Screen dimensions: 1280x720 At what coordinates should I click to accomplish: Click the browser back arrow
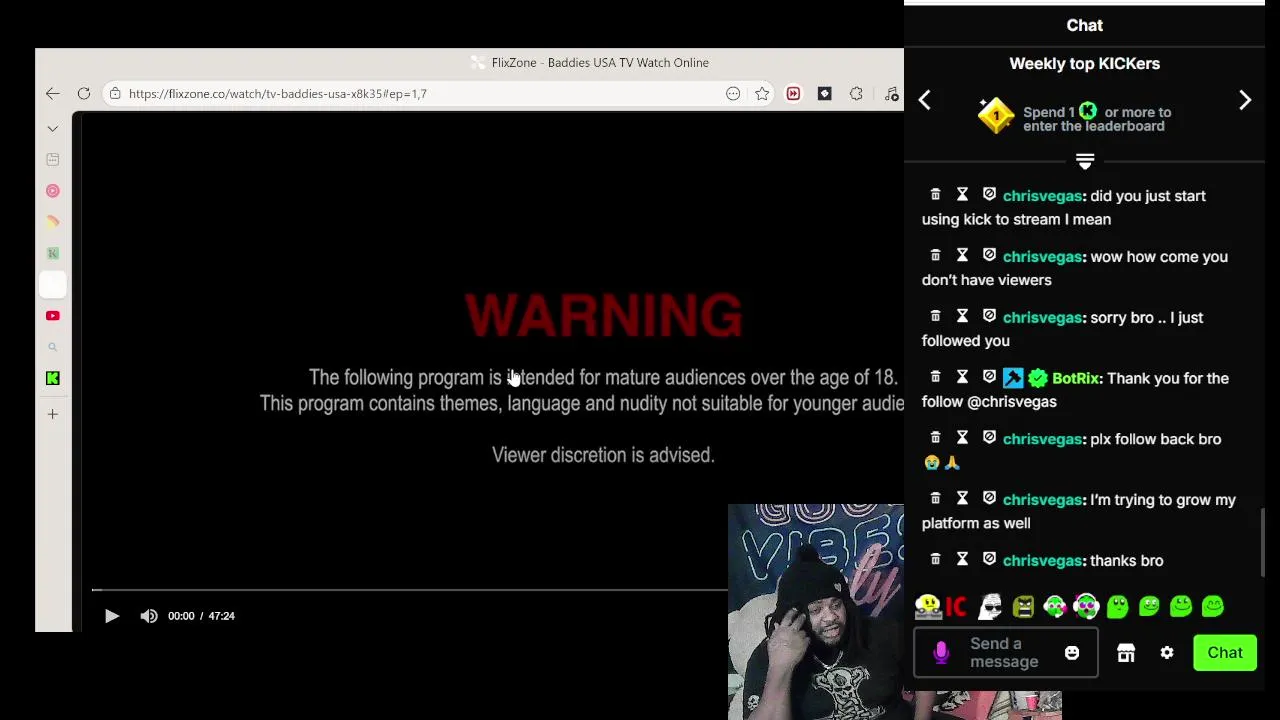[52, 94]
